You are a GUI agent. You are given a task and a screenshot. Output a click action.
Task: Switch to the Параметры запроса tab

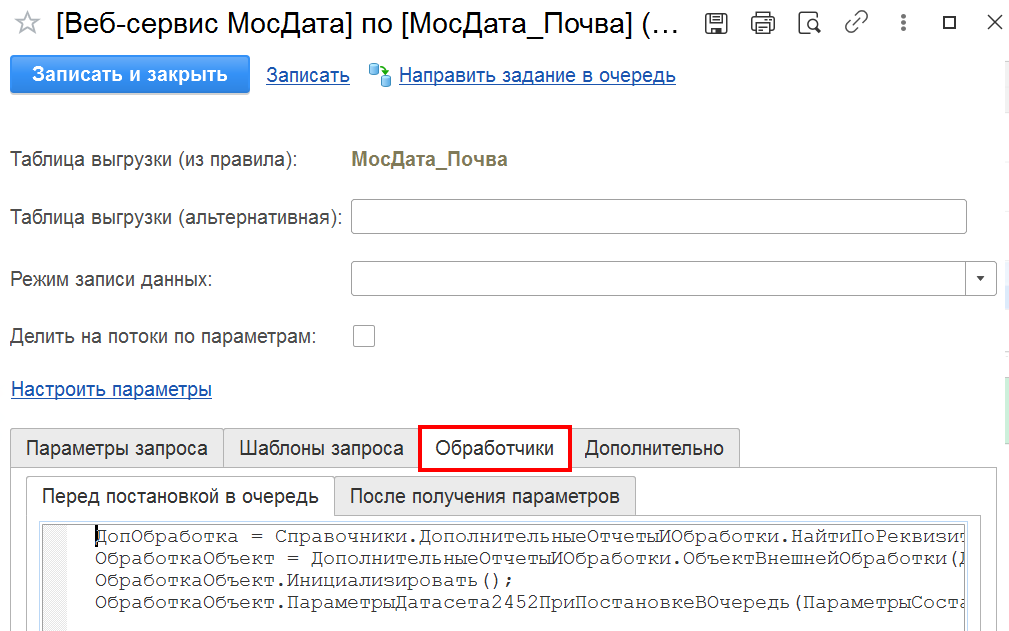tap(116, 448)
